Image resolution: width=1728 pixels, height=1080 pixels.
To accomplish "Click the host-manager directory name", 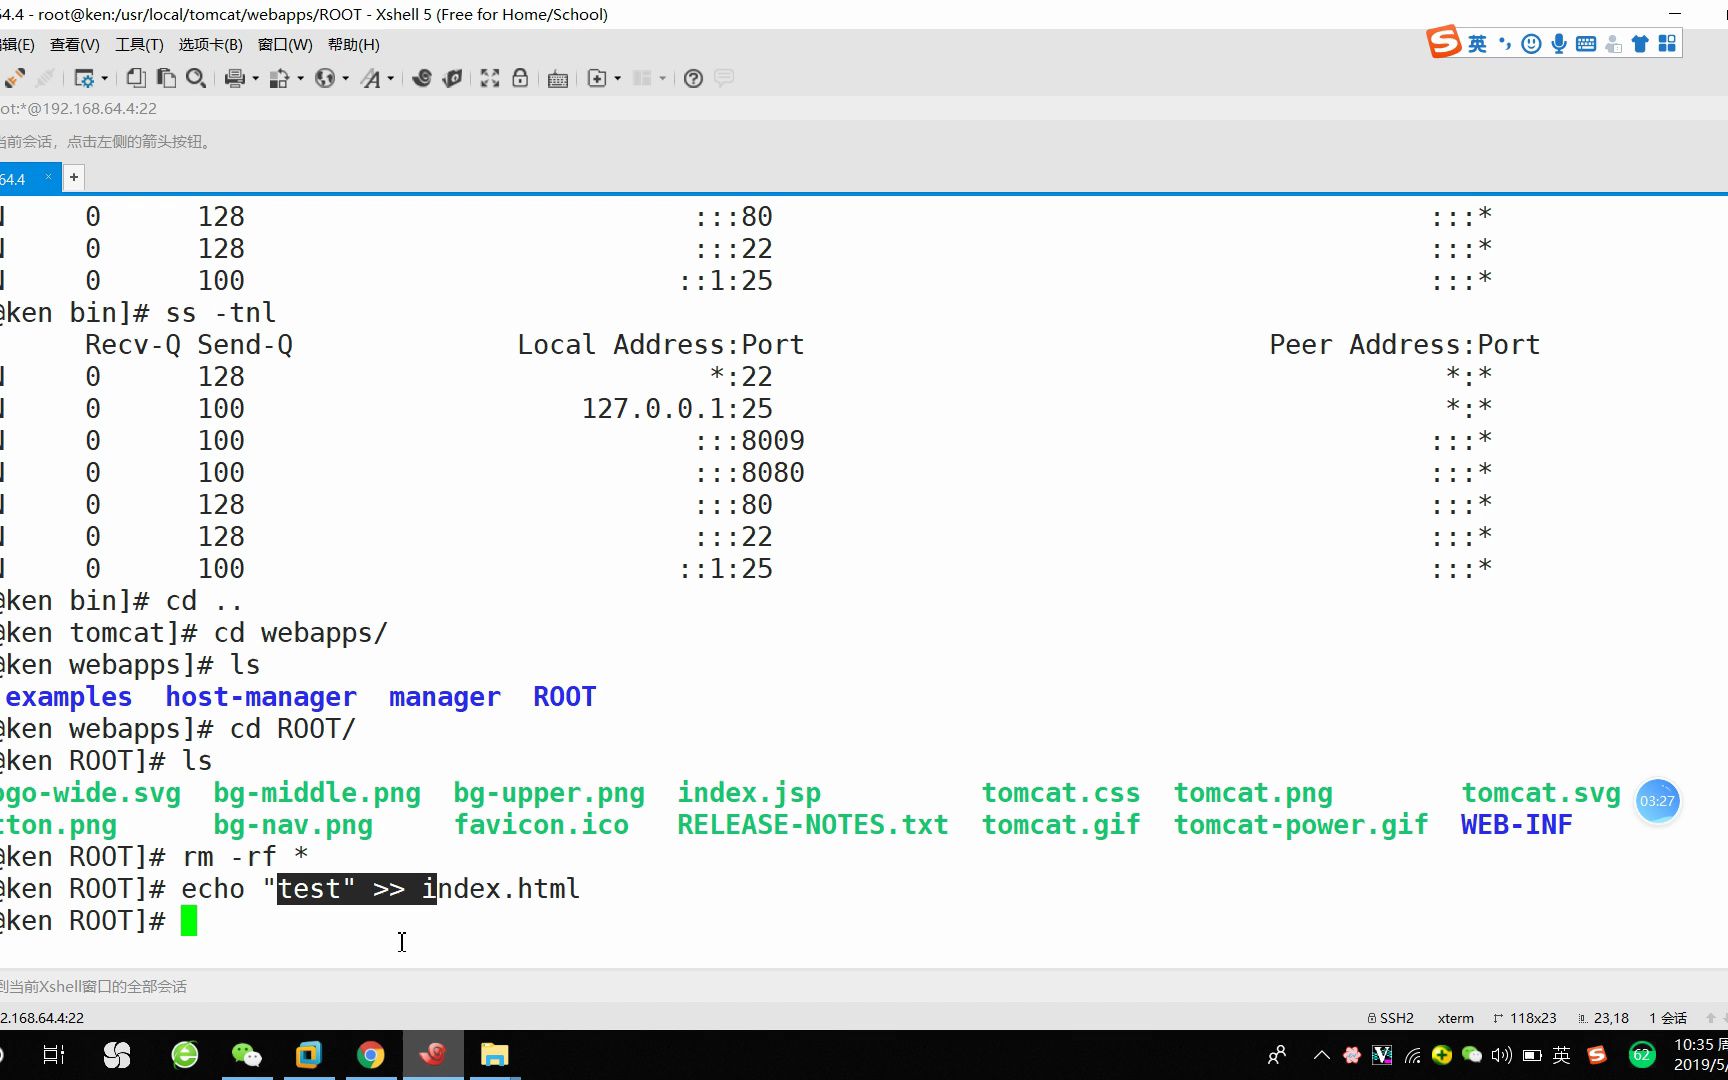I will coord(261,697).
